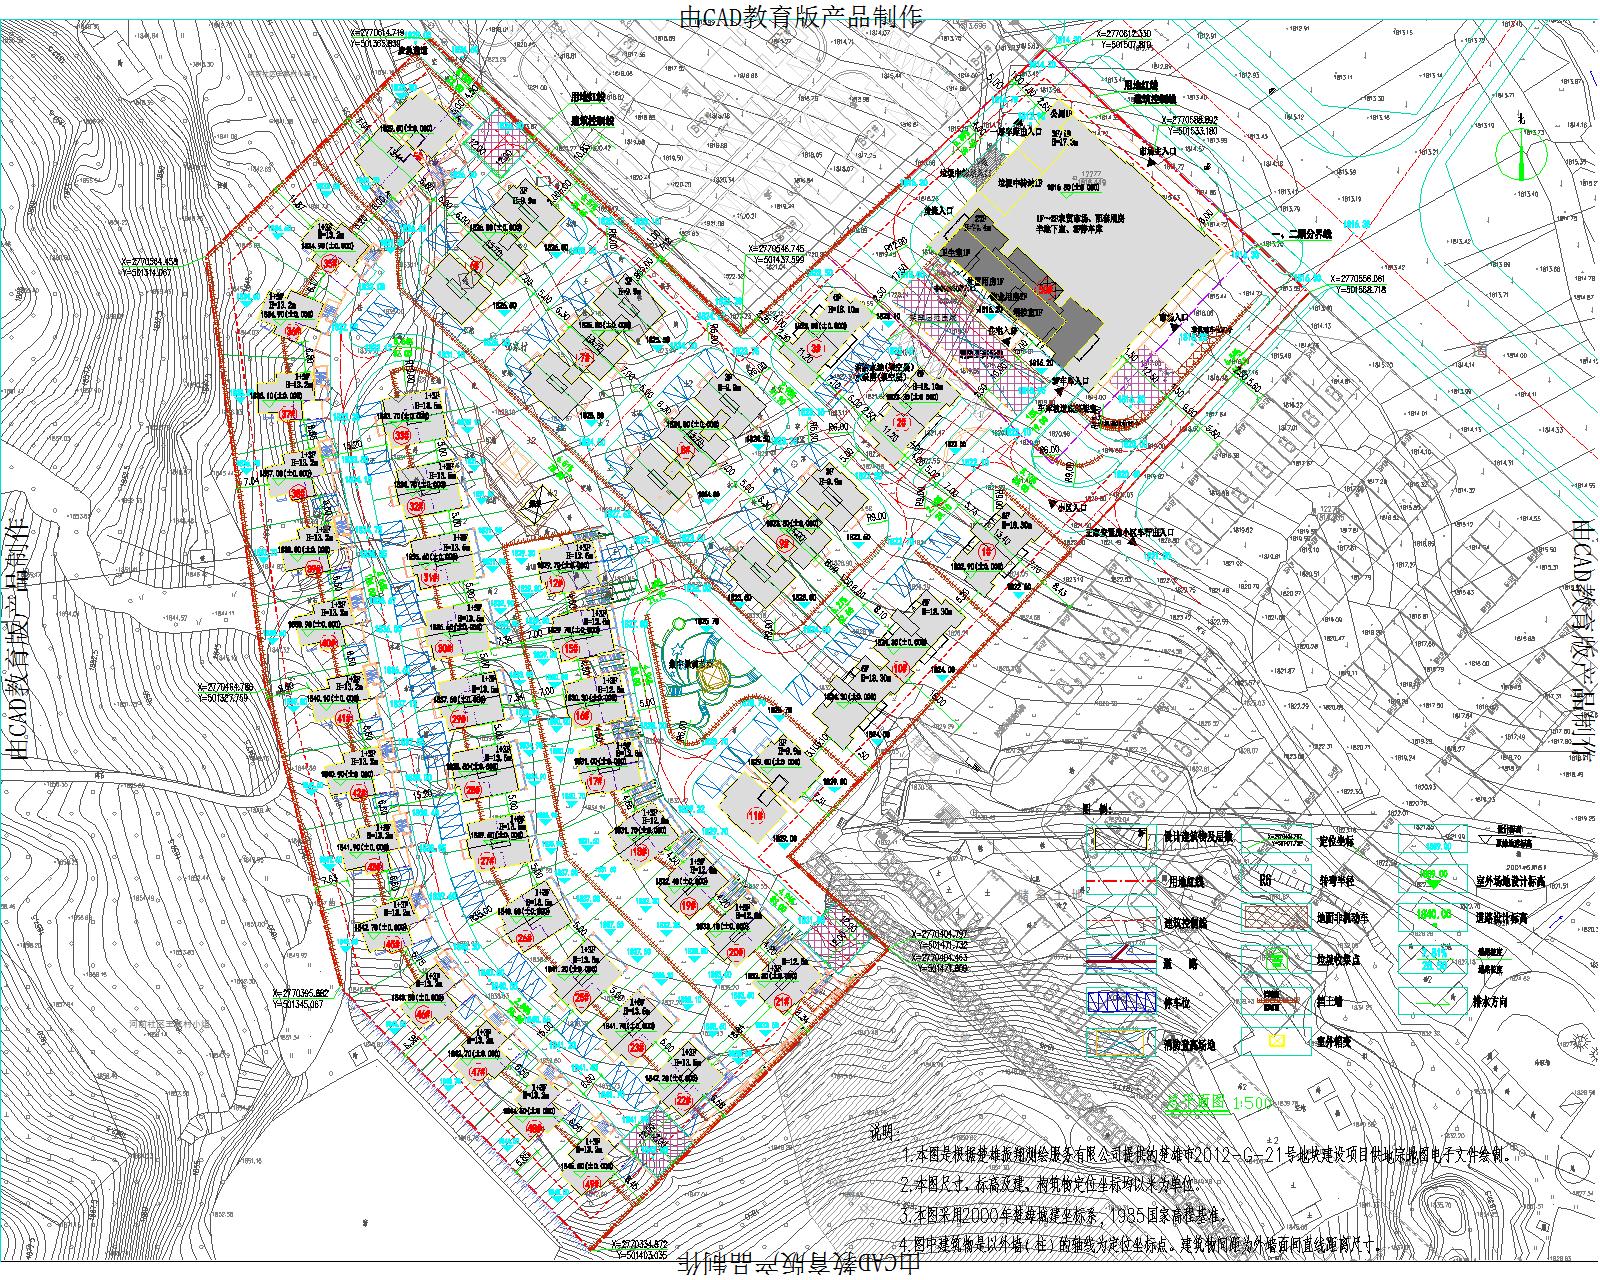Click the red 11# building number marker
The width and height of the screenshot is (1600, 1280).
(755, 814)
